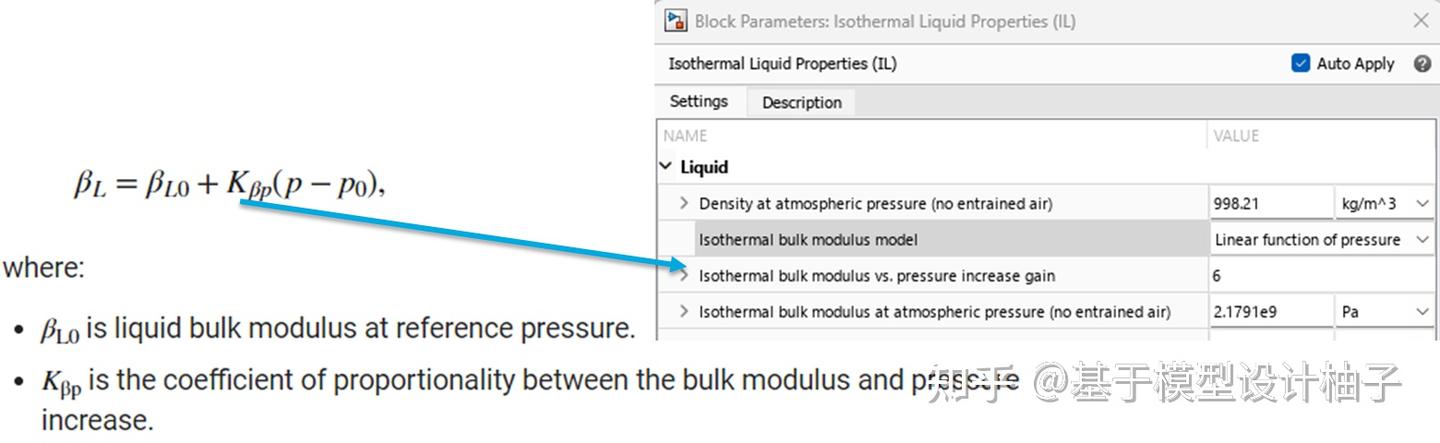Click the Block Parameters window icon

pyautogui.click(x=677, y=20)
